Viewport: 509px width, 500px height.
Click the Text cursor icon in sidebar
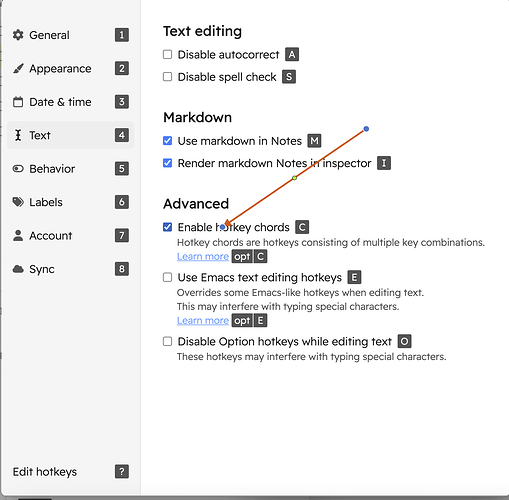pos(18,135)
